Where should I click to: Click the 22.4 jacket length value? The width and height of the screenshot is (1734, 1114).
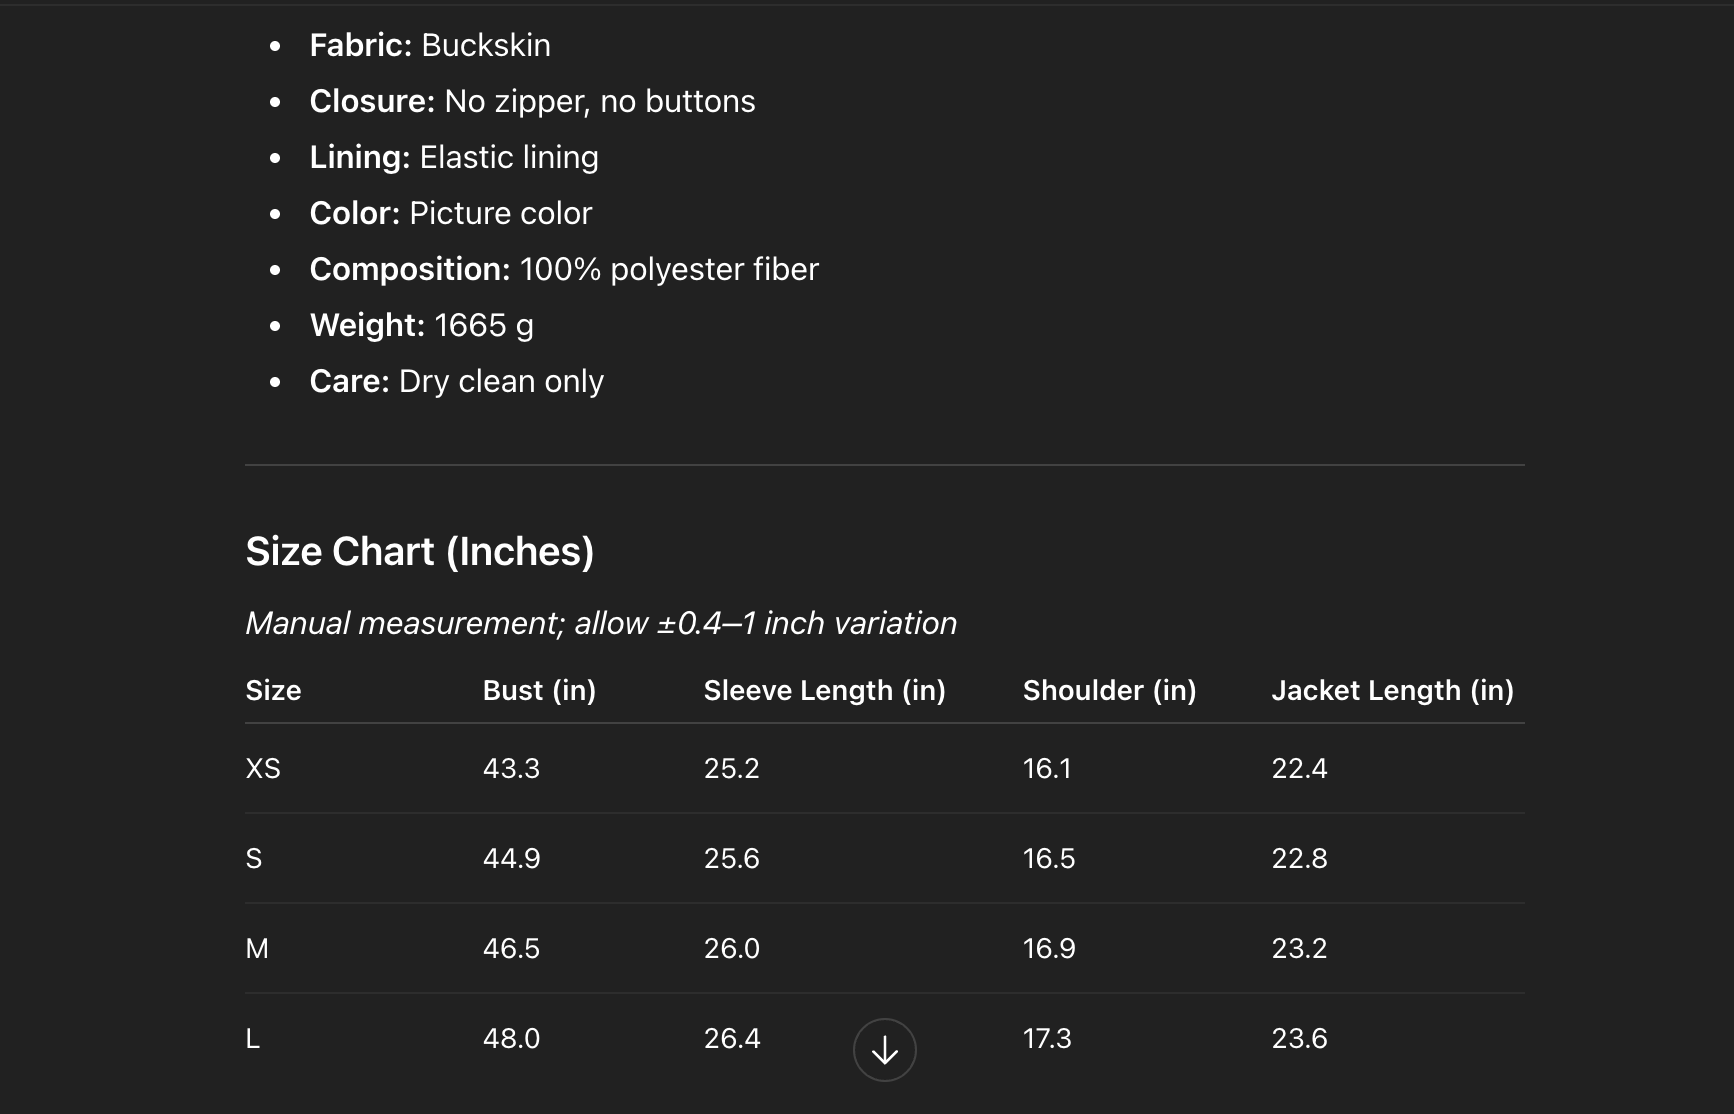coord(1299,768)
